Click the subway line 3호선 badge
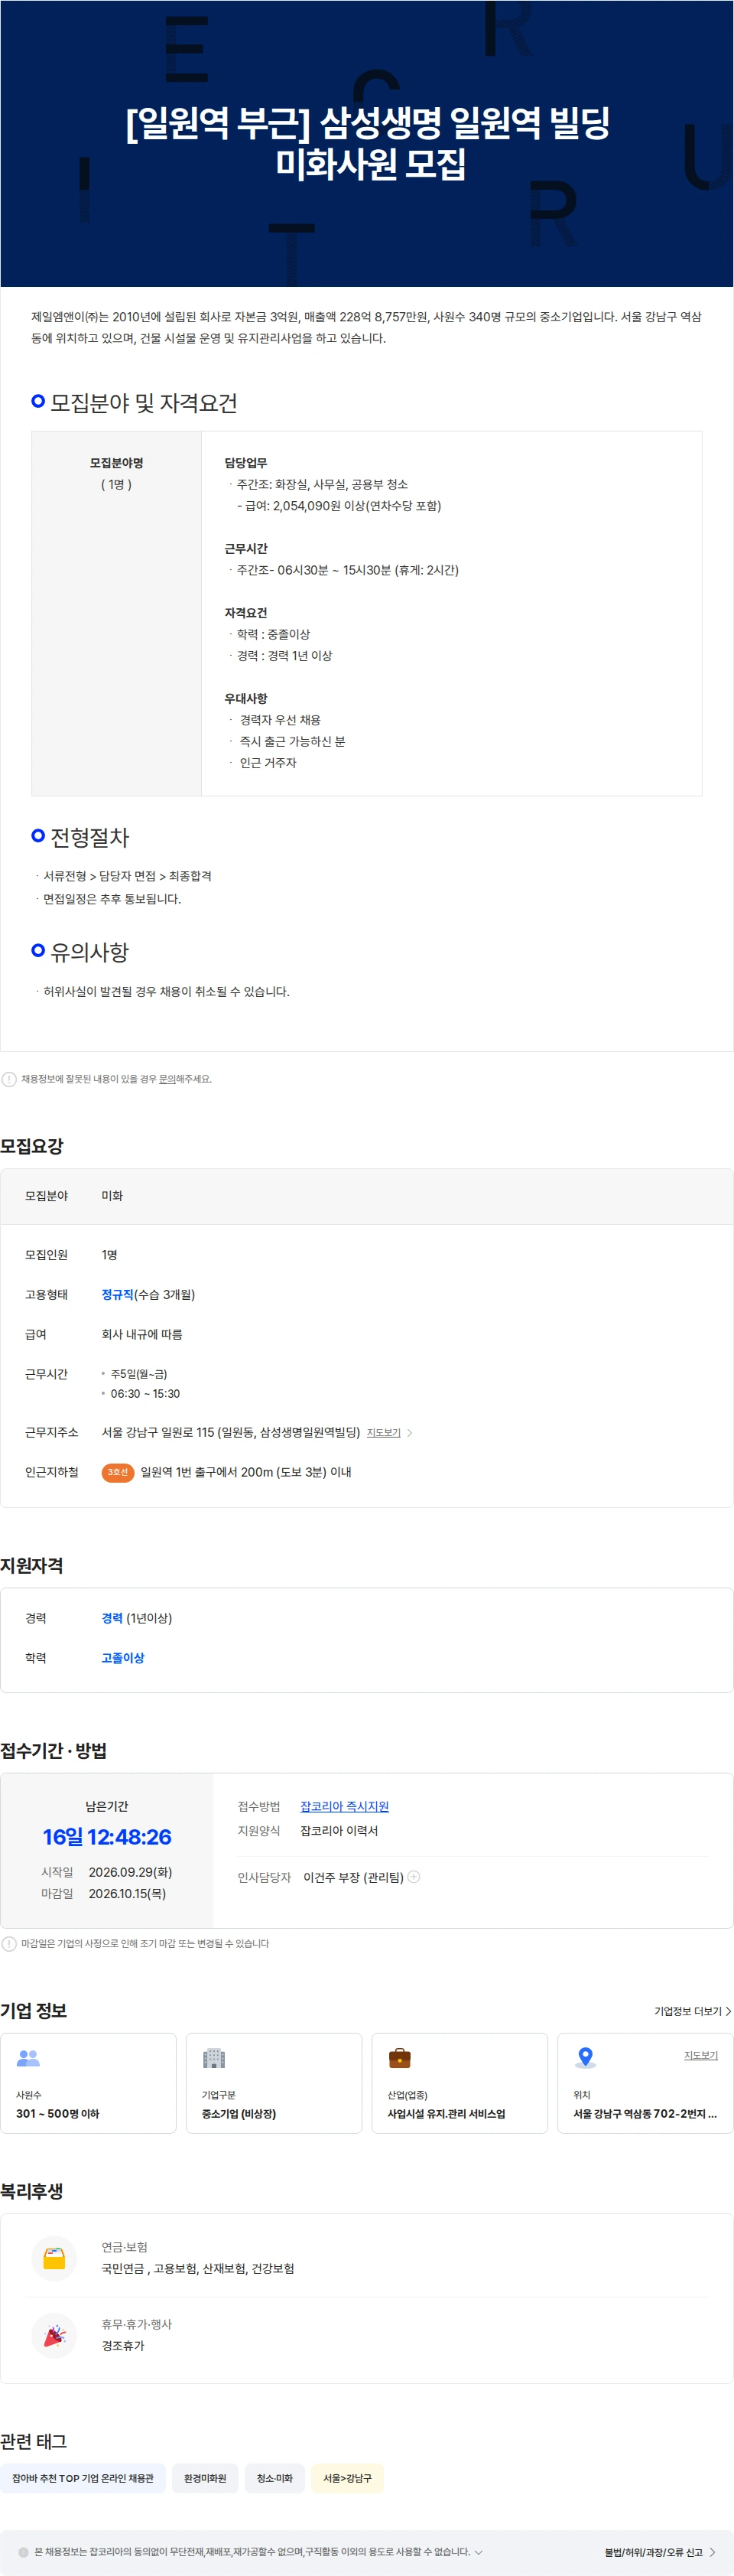 (118, 1472)
